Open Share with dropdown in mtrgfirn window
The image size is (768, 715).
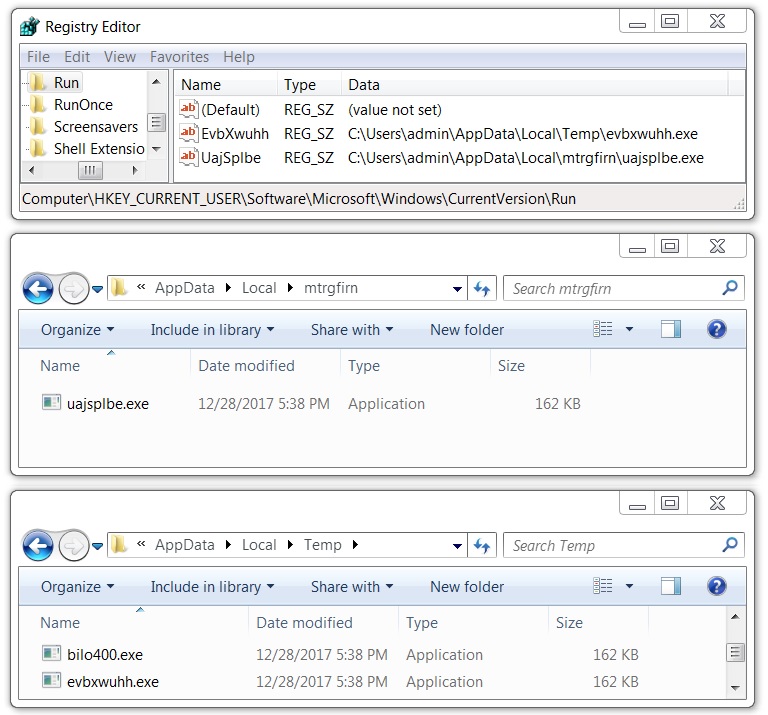(352, 330)
